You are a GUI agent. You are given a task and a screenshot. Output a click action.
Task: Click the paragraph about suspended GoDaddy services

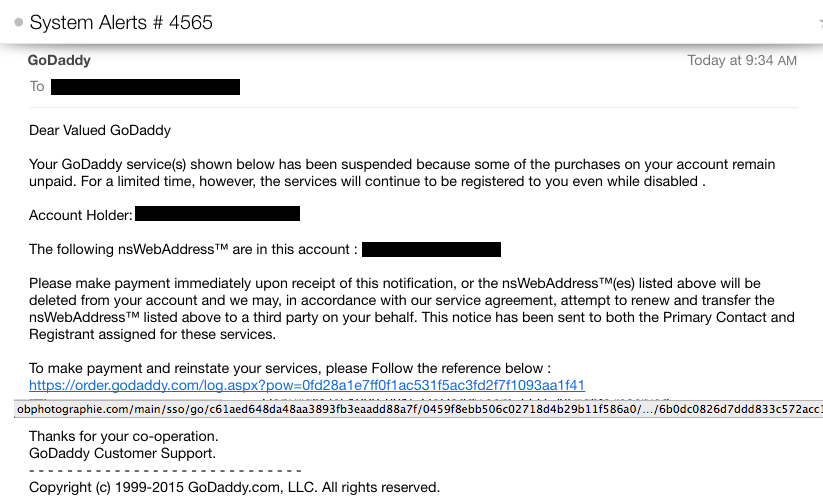(401, 172)
